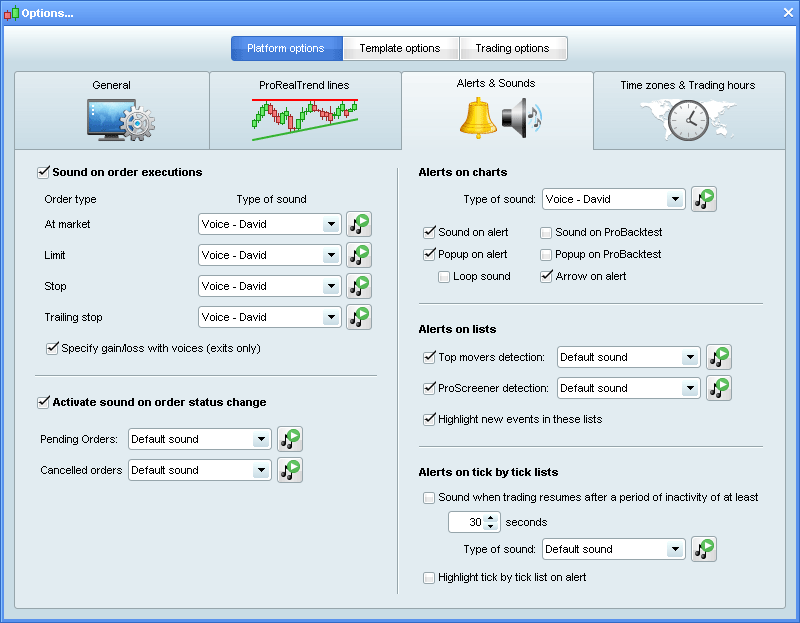This screenshot has height=623, width=800.
Task: Switch to Template options tab
Action: pyautogui.click(x=401, y=48)
